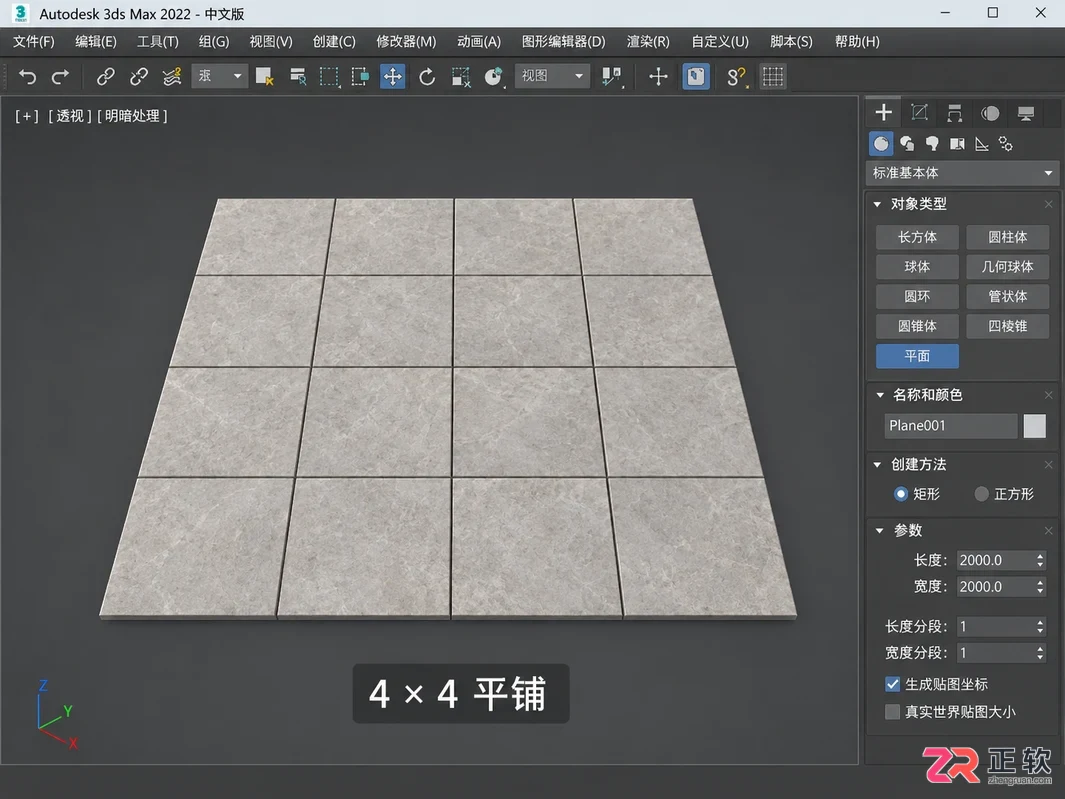Click the 圆柱体 button

(x=1007, y=237)
